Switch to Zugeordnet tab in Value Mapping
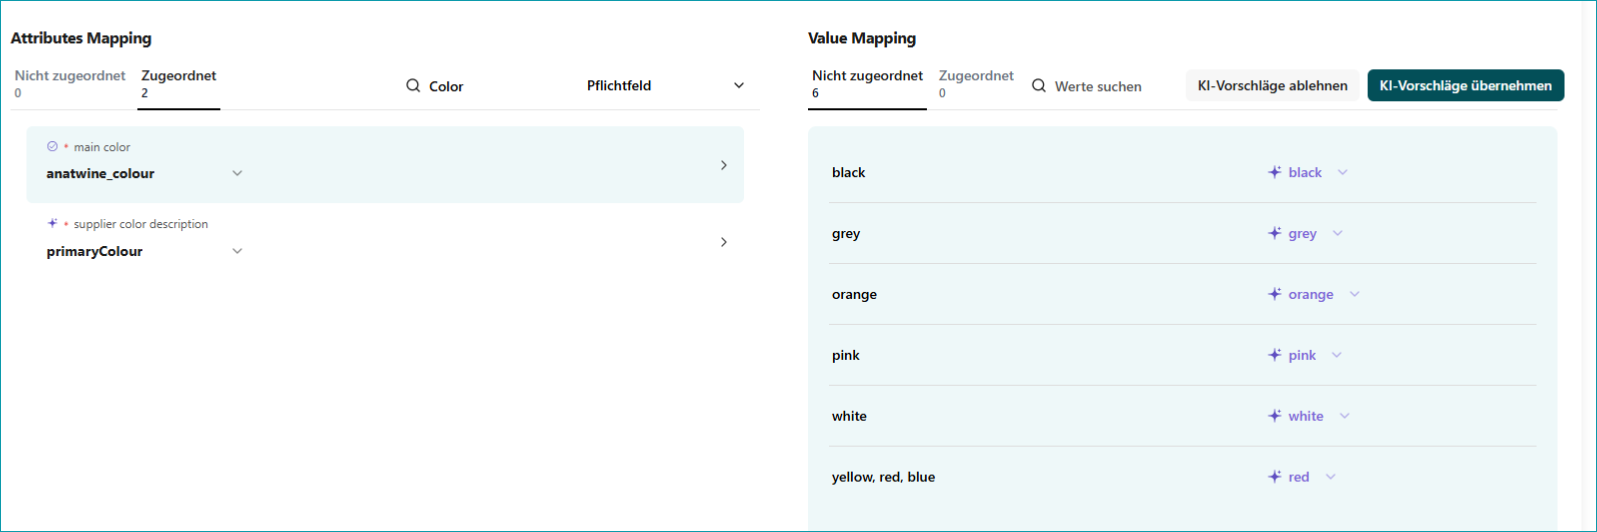 coord(976,84)
